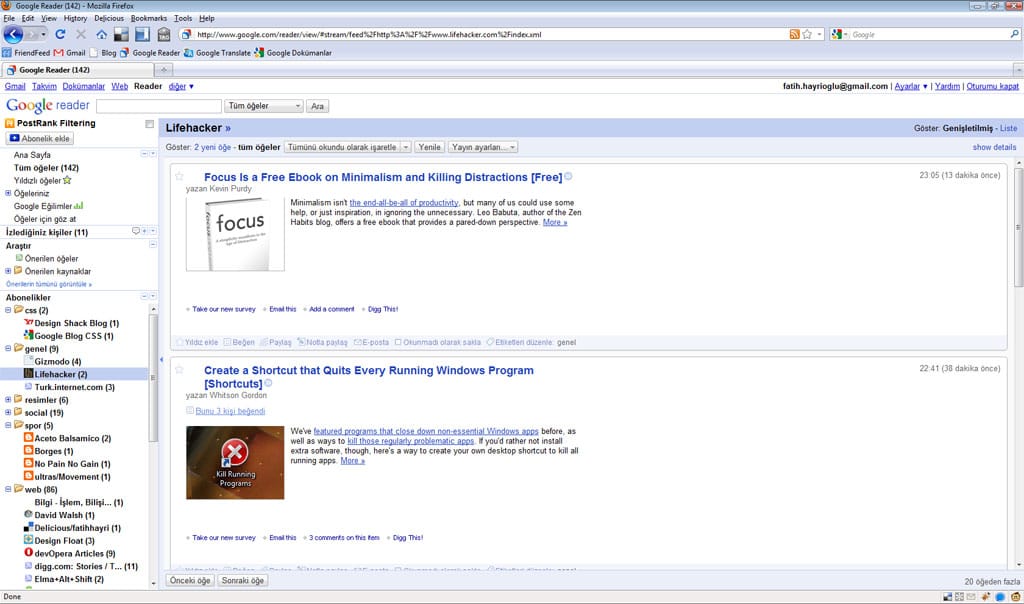Star the Focus ebook article
This screenshot has height=604, width=1024.
tap(179, 177)
